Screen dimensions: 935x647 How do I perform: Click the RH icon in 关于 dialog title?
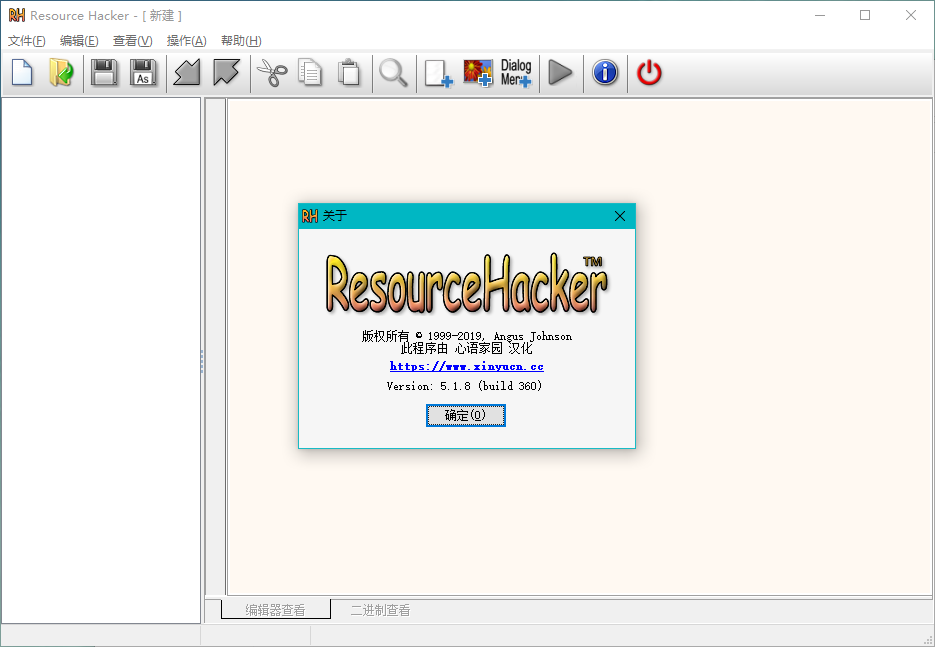tap(310, 216)
